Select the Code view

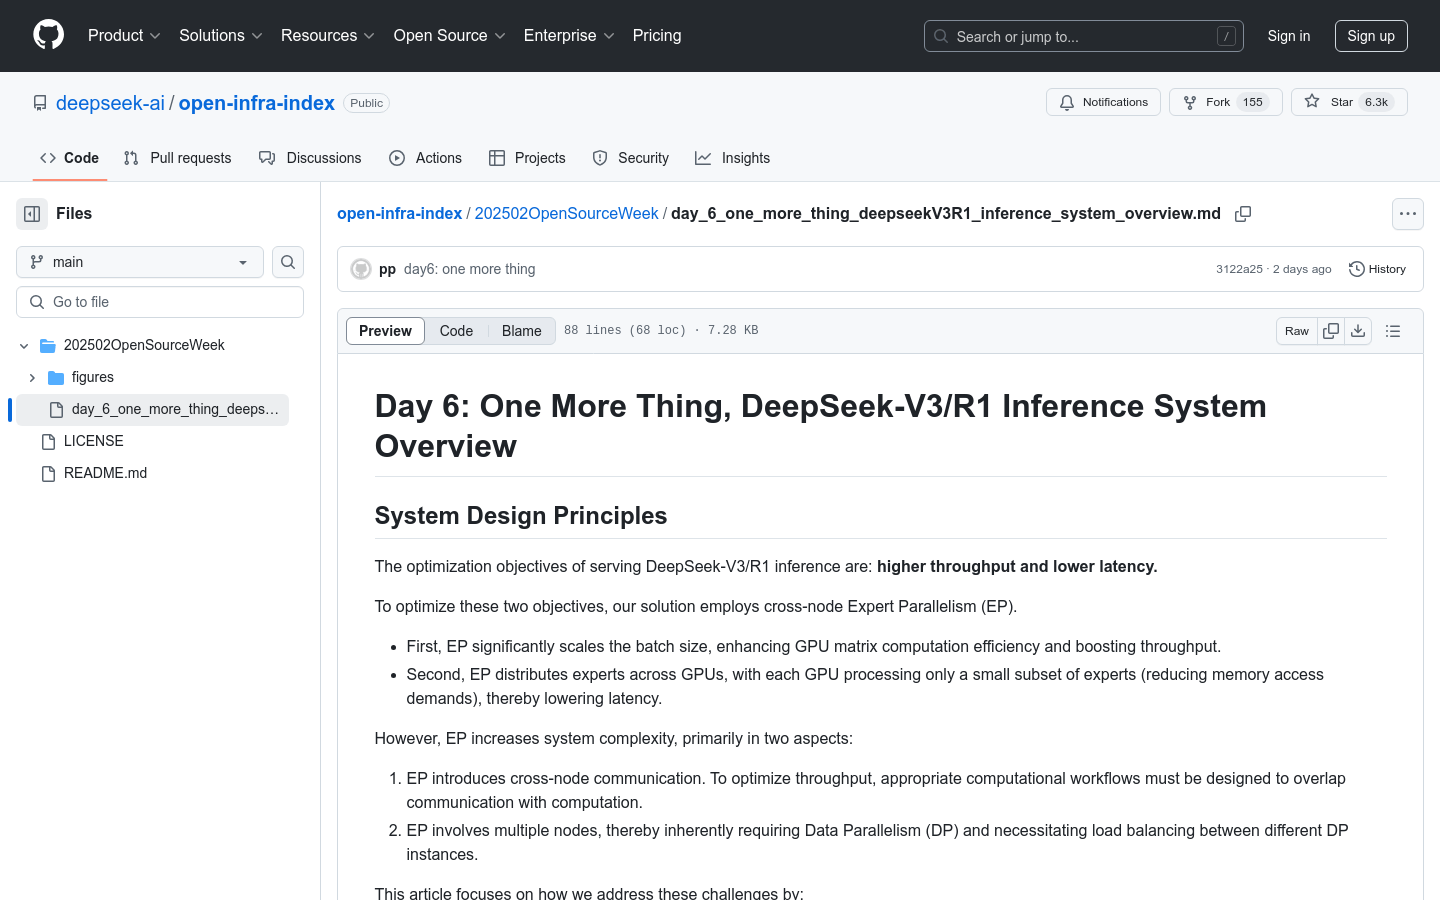pos(456,331)
